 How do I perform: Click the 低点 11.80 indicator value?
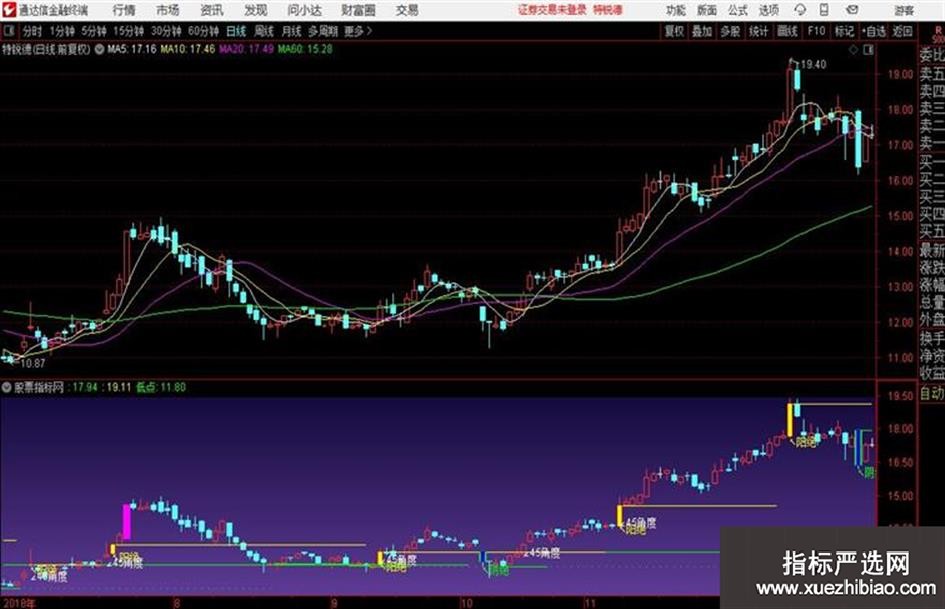(161, 387)
